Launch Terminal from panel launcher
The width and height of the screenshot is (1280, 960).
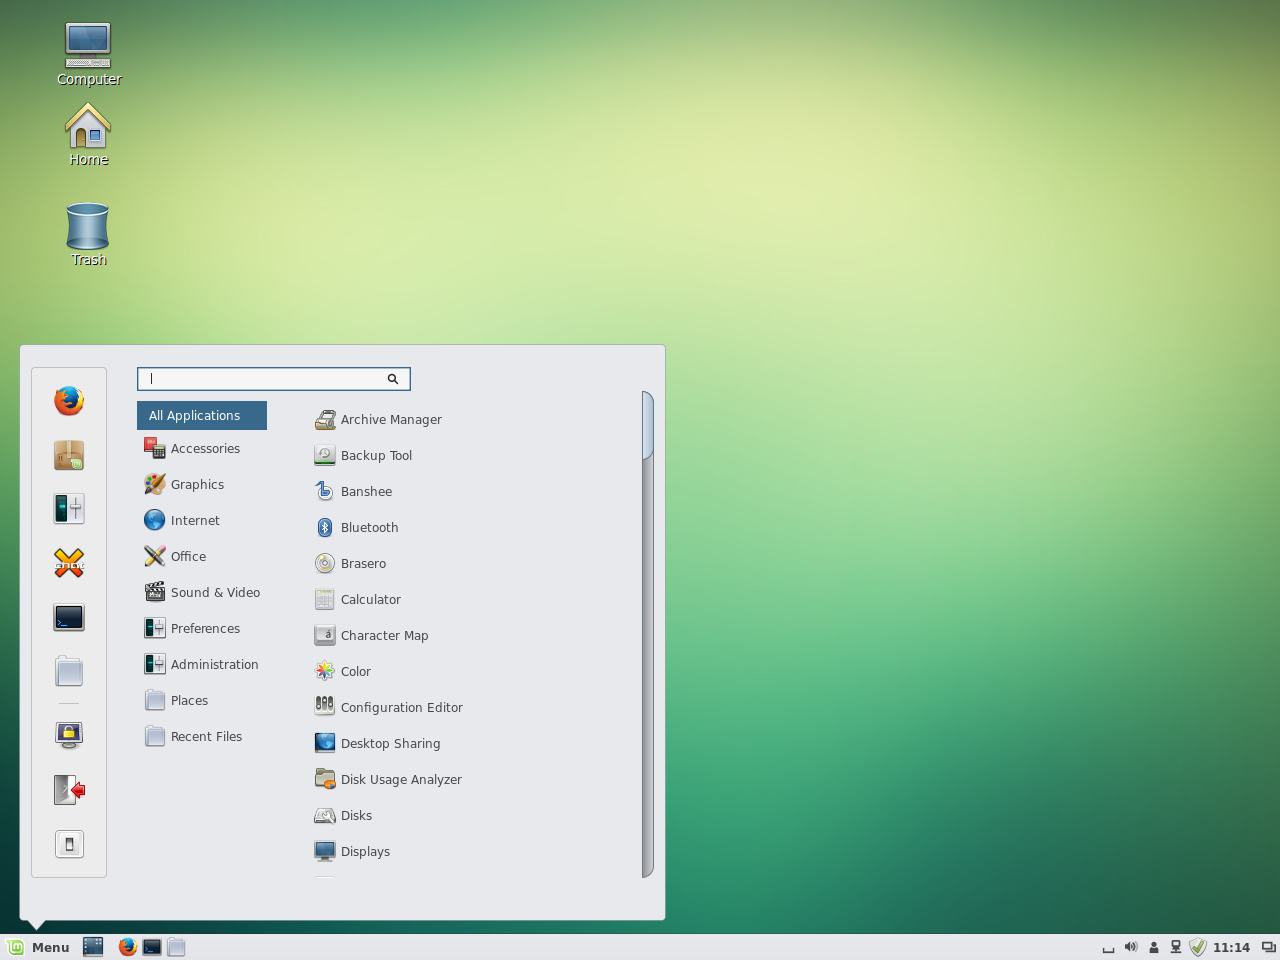pos(152,947)
